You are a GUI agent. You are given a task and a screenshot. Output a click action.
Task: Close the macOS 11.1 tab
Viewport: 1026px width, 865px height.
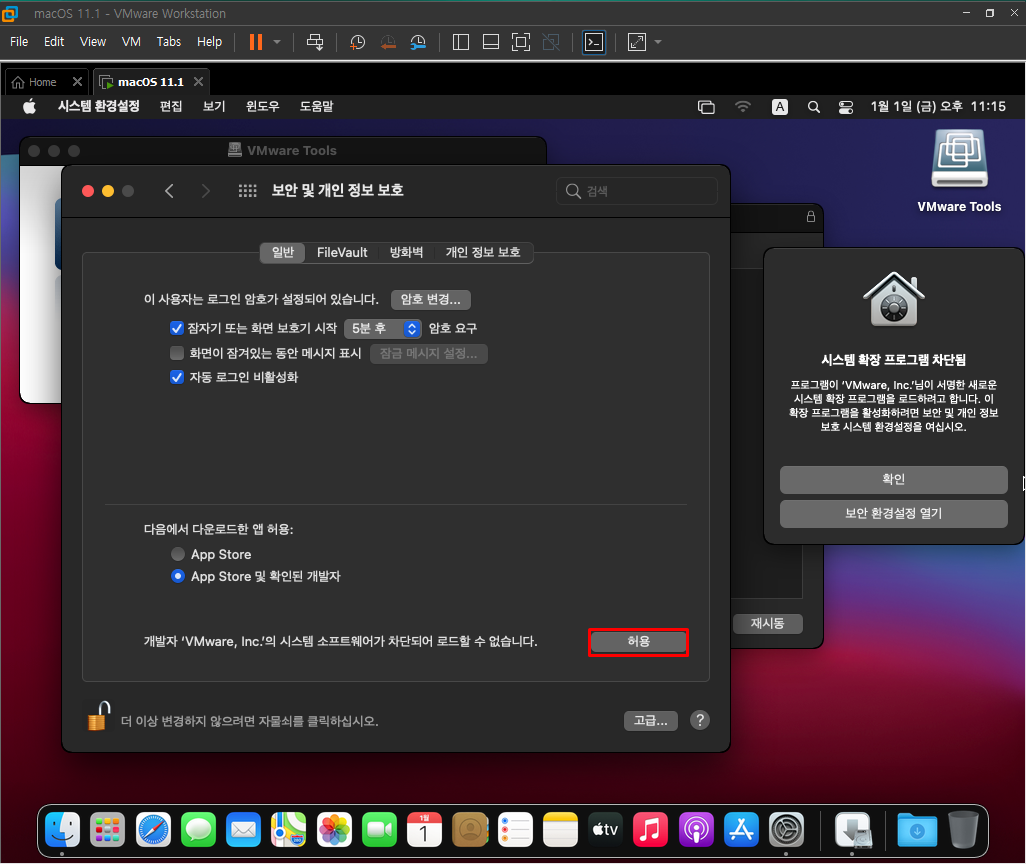tap(198, 81)
